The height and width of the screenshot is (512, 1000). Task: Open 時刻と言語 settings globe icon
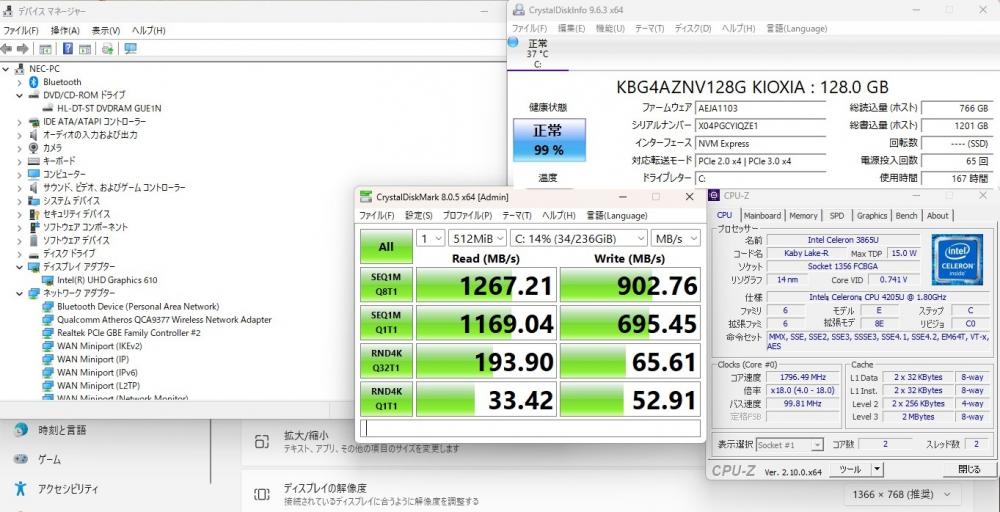point(21,430)
